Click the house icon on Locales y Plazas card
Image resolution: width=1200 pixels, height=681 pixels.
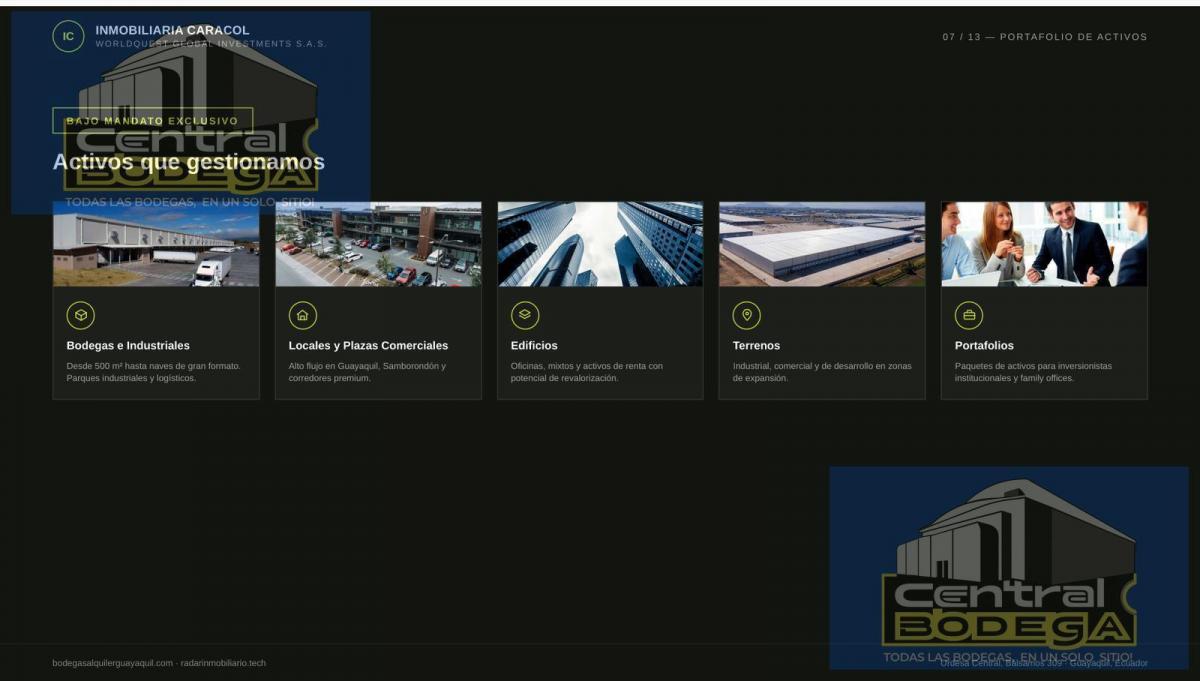pyautogui.click(x=303, y=315)
